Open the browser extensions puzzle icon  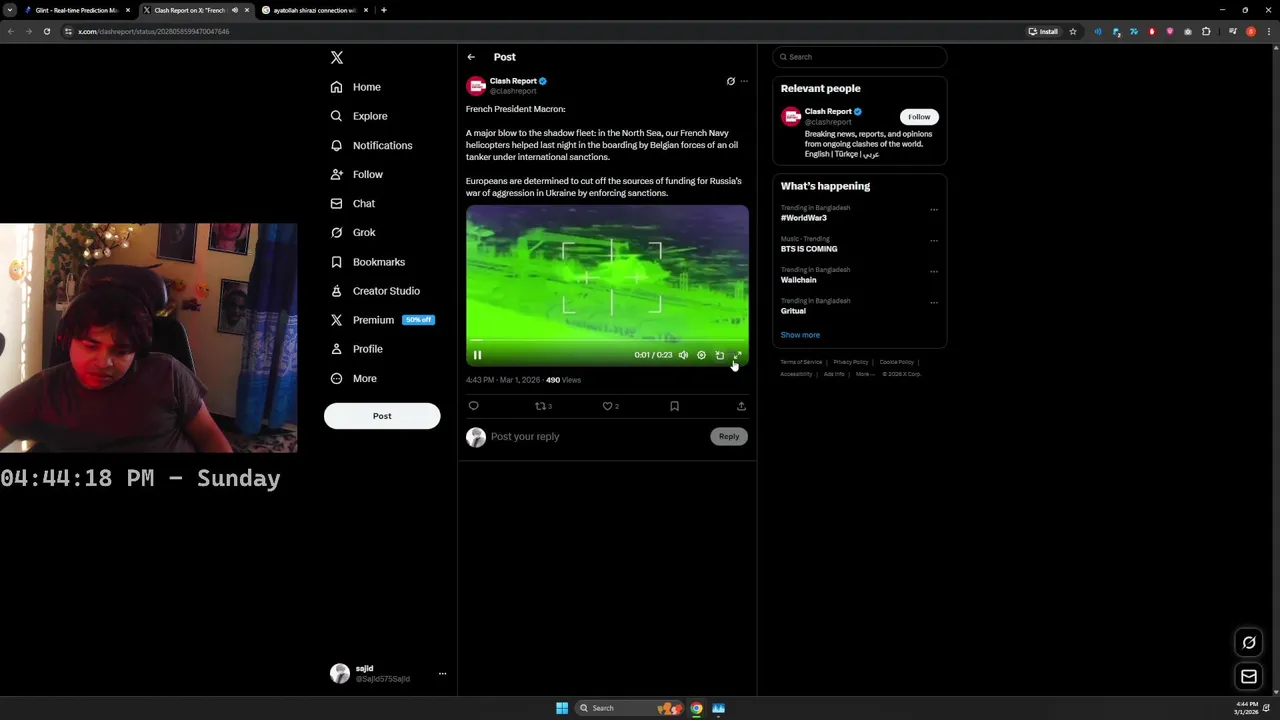pyautogui.click(x=1206, y=31)
